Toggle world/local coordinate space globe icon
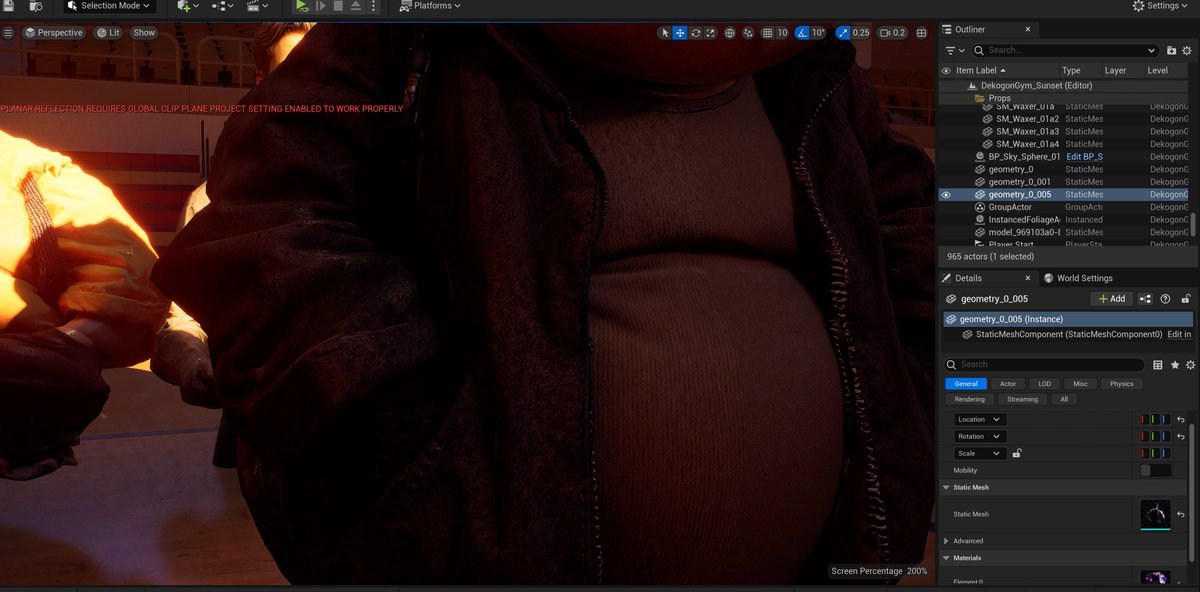Viewport: 1200px width, 592px height. point(730,33)
